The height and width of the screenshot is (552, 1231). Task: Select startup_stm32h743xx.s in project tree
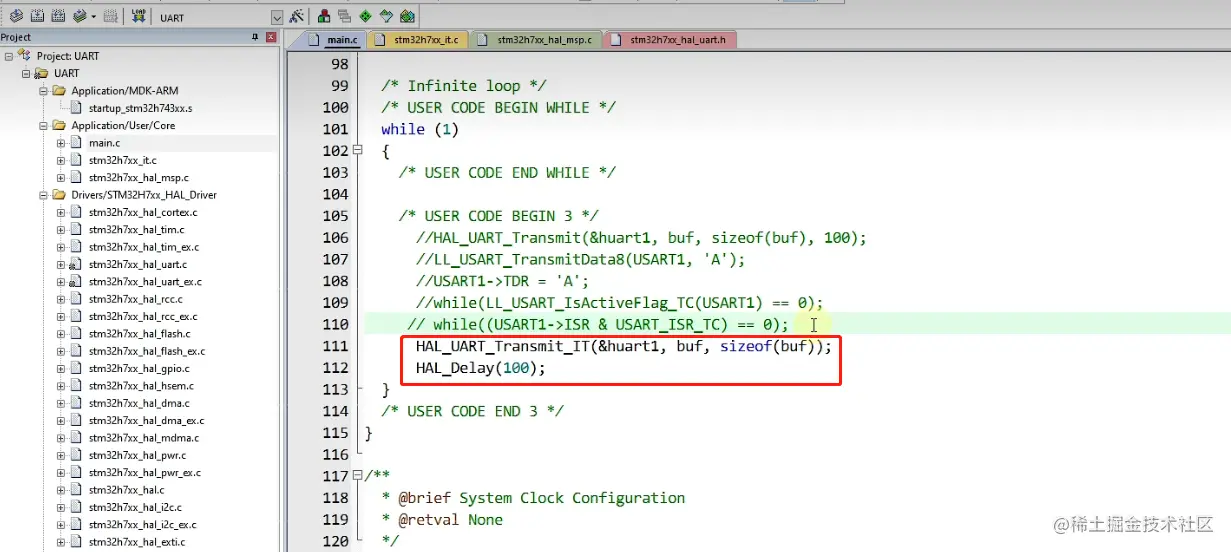(x=140, y=108)
